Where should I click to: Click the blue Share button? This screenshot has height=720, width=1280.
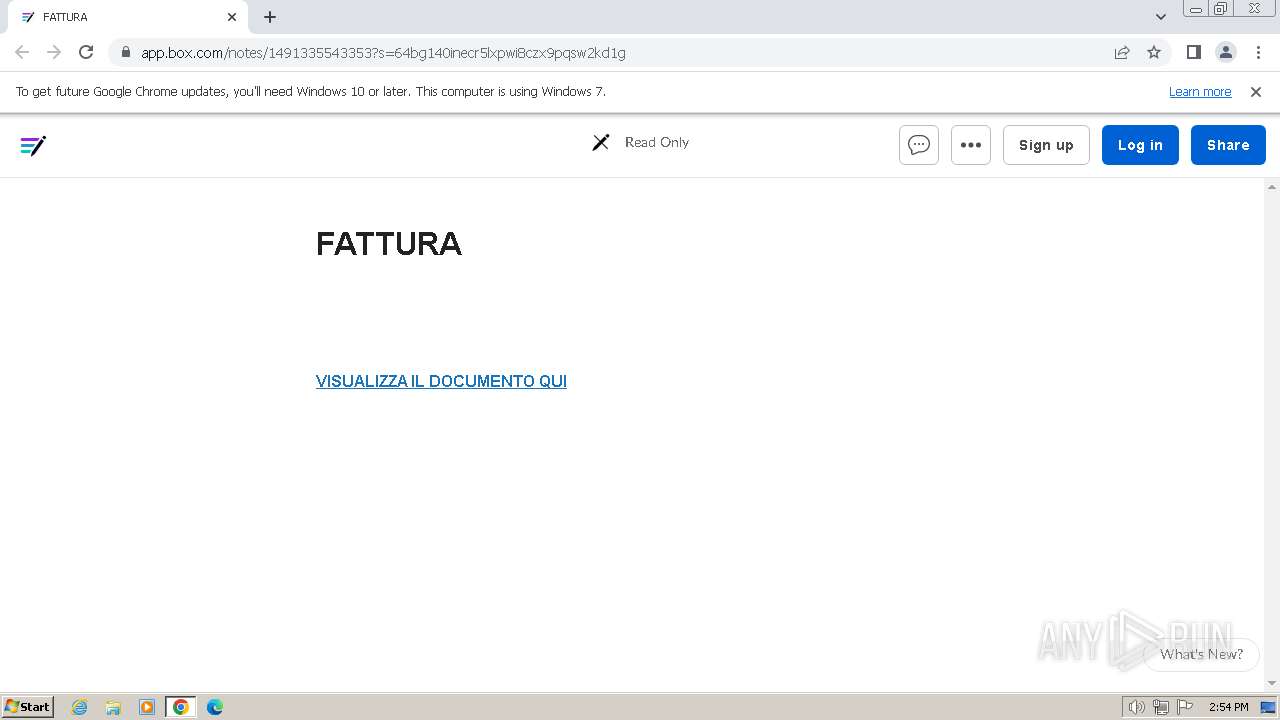click(x=1228, y=145)
